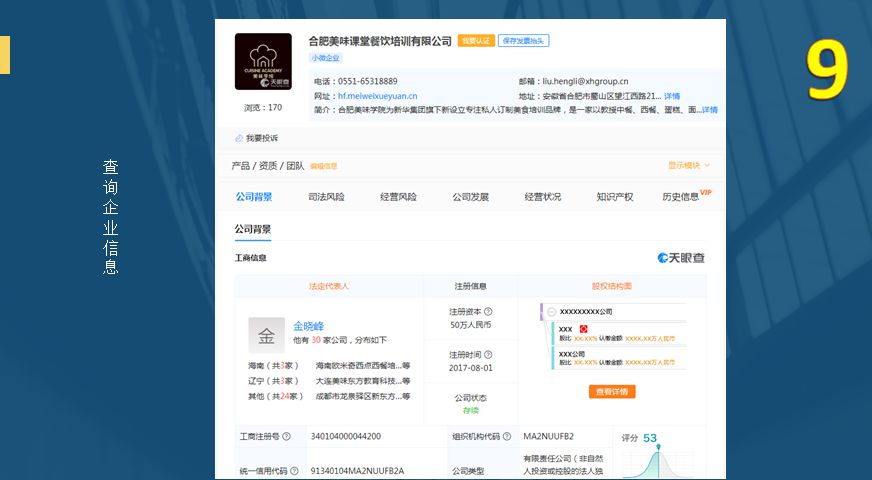872x480 pixels.
Task: Switch to the 司法风险 tab
Action: click(x=326, y=197)
